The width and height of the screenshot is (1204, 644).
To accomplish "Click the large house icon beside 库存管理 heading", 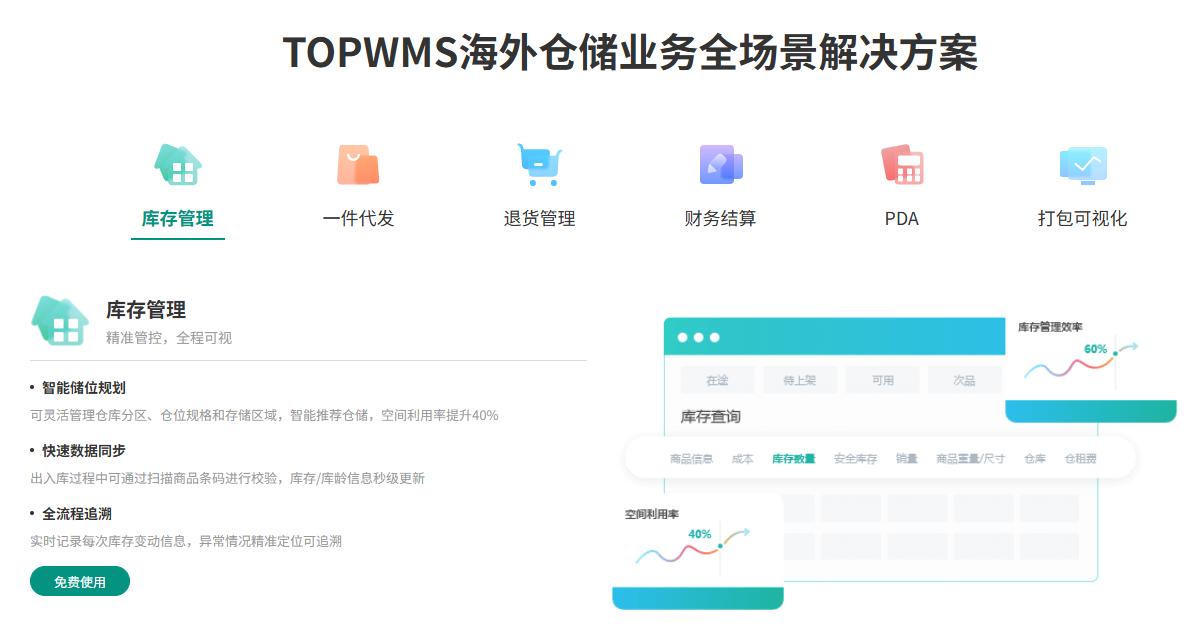I will coord(61,321).
